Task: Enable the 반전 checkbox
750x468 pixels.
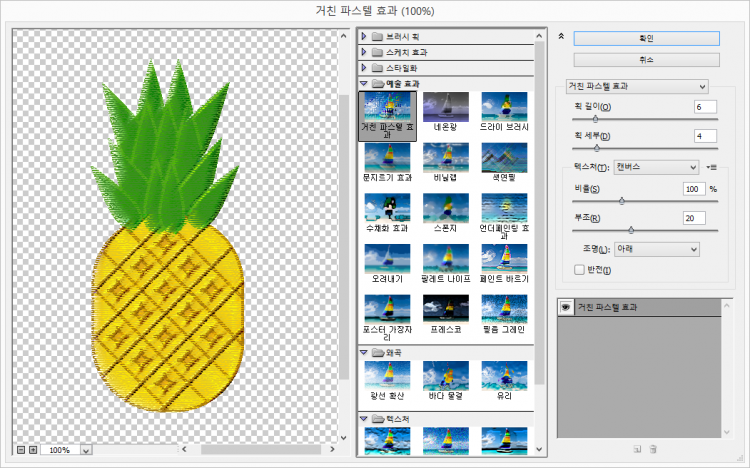Action: point(579,269)
